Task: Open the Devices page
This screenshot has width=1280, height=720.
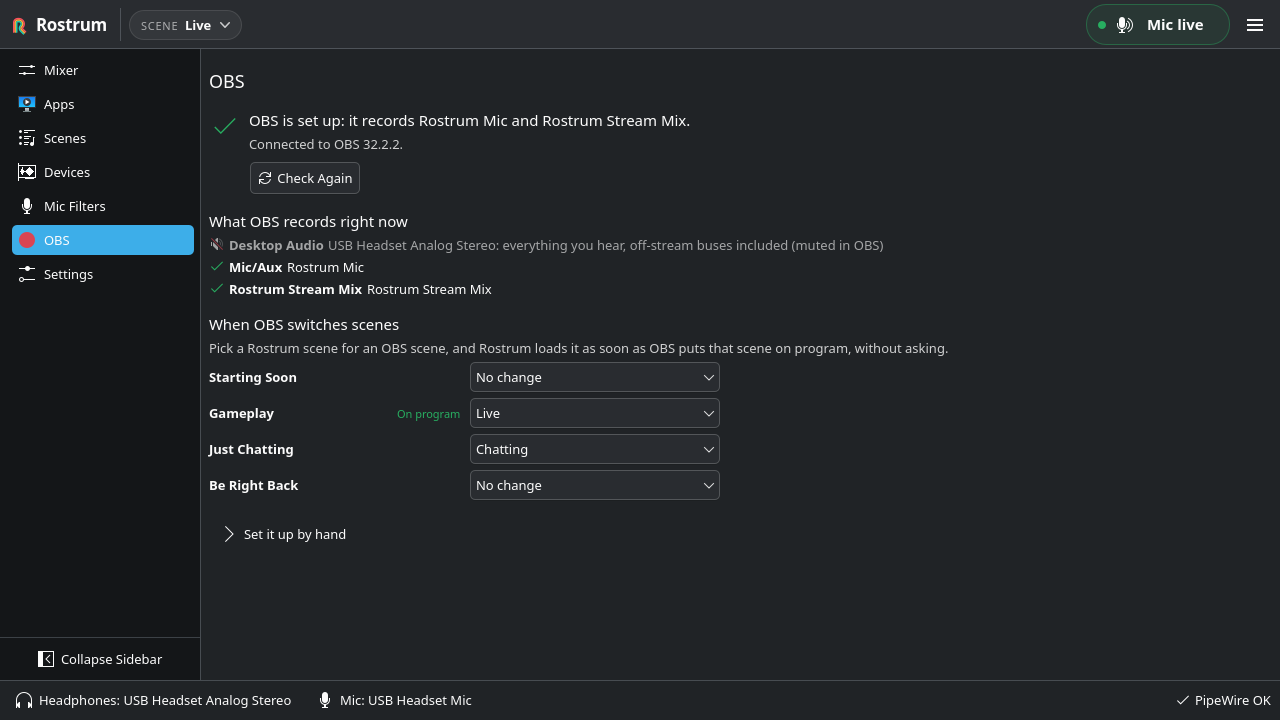Action: [x=103, y=172]
